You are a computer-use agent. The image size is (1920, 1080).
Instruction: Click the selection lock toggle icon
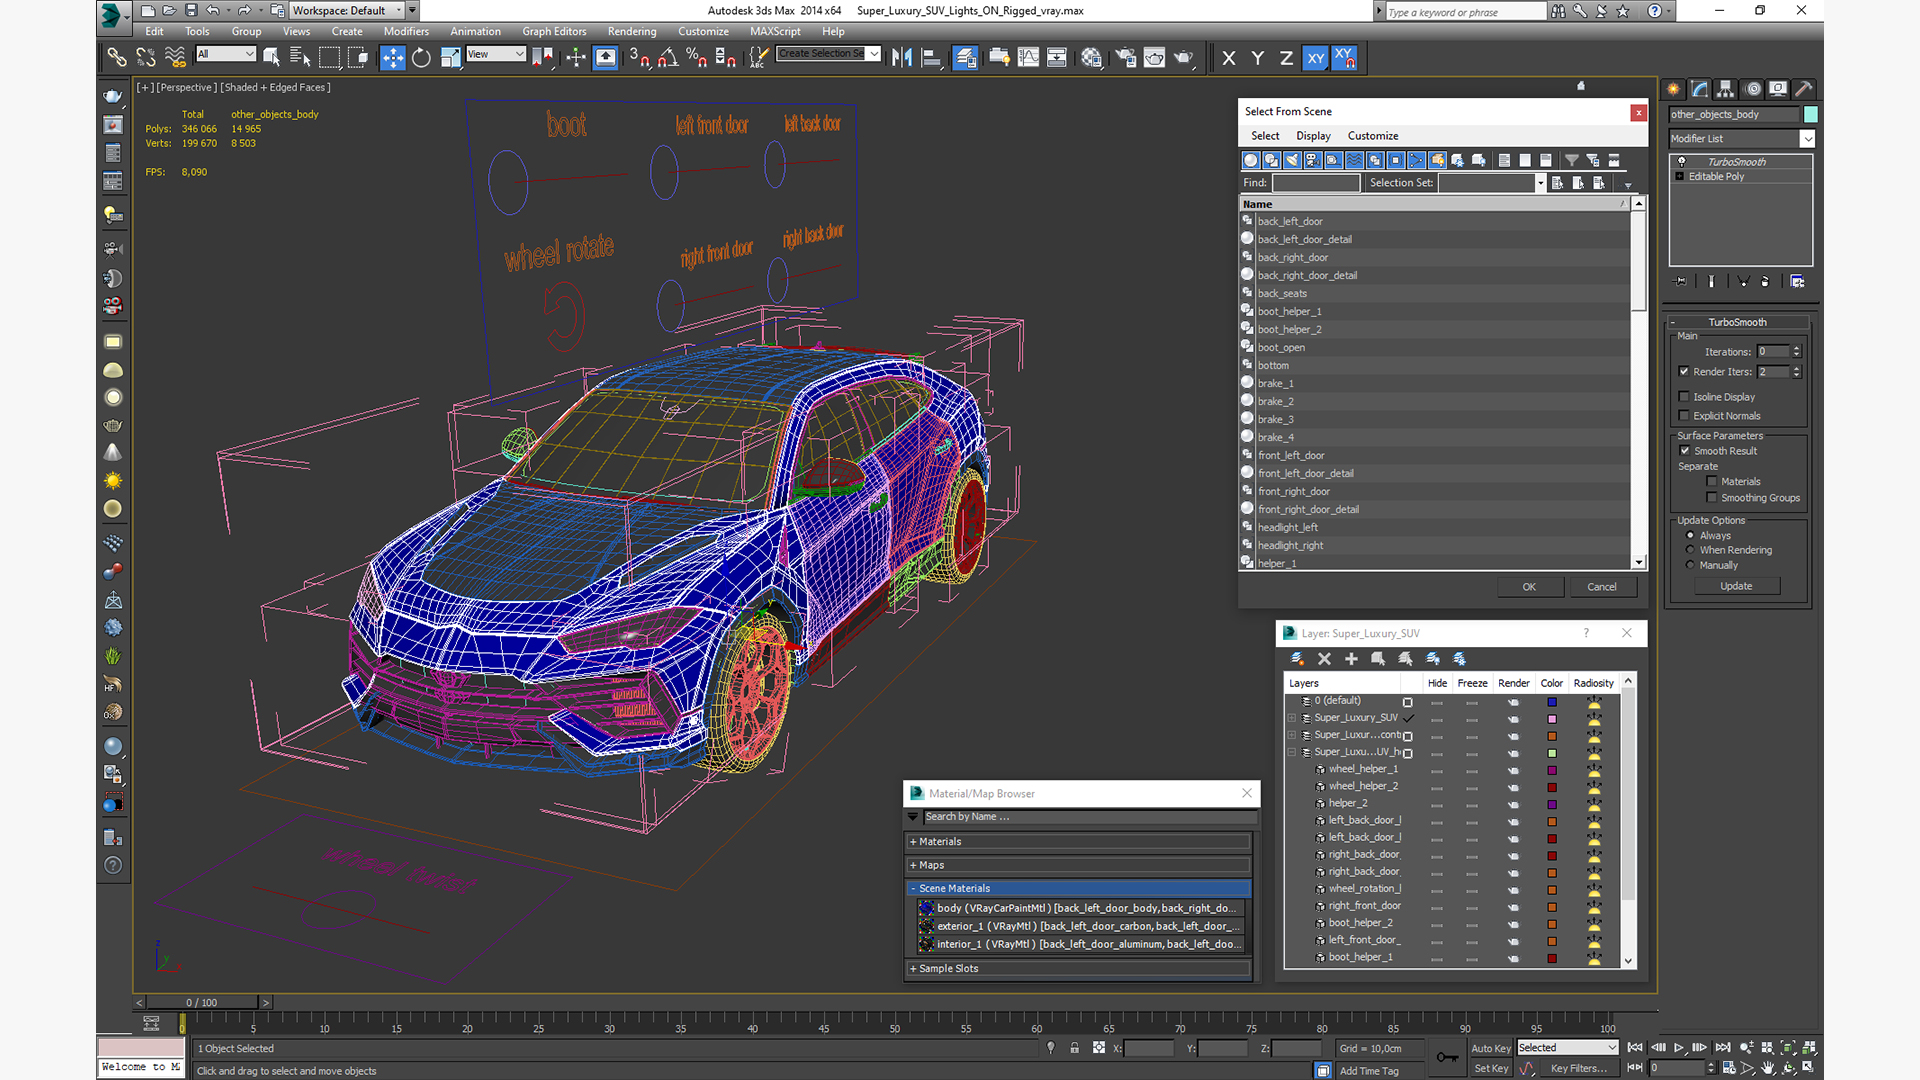click(1074, 1048)
